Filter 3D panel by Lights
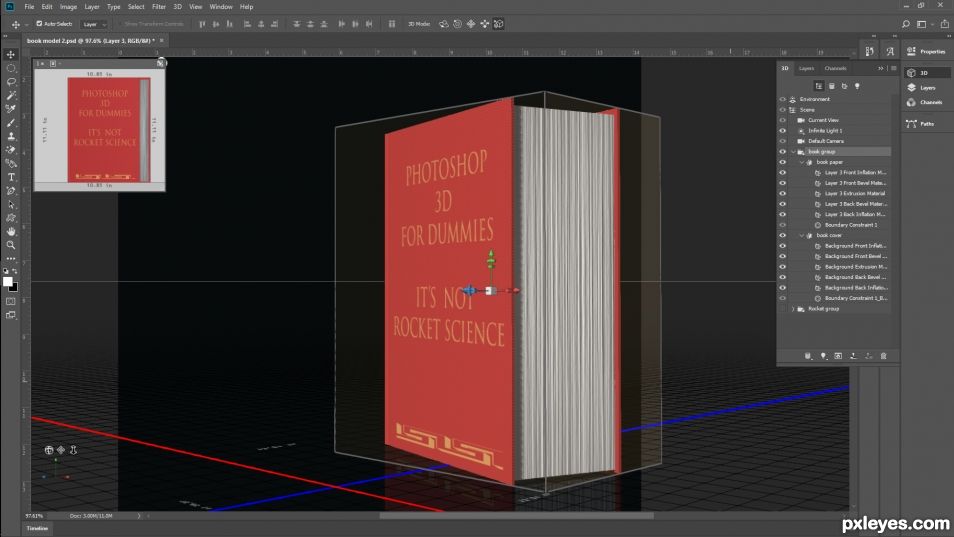This screenshot has width=954, height=537. coord(857,86)
